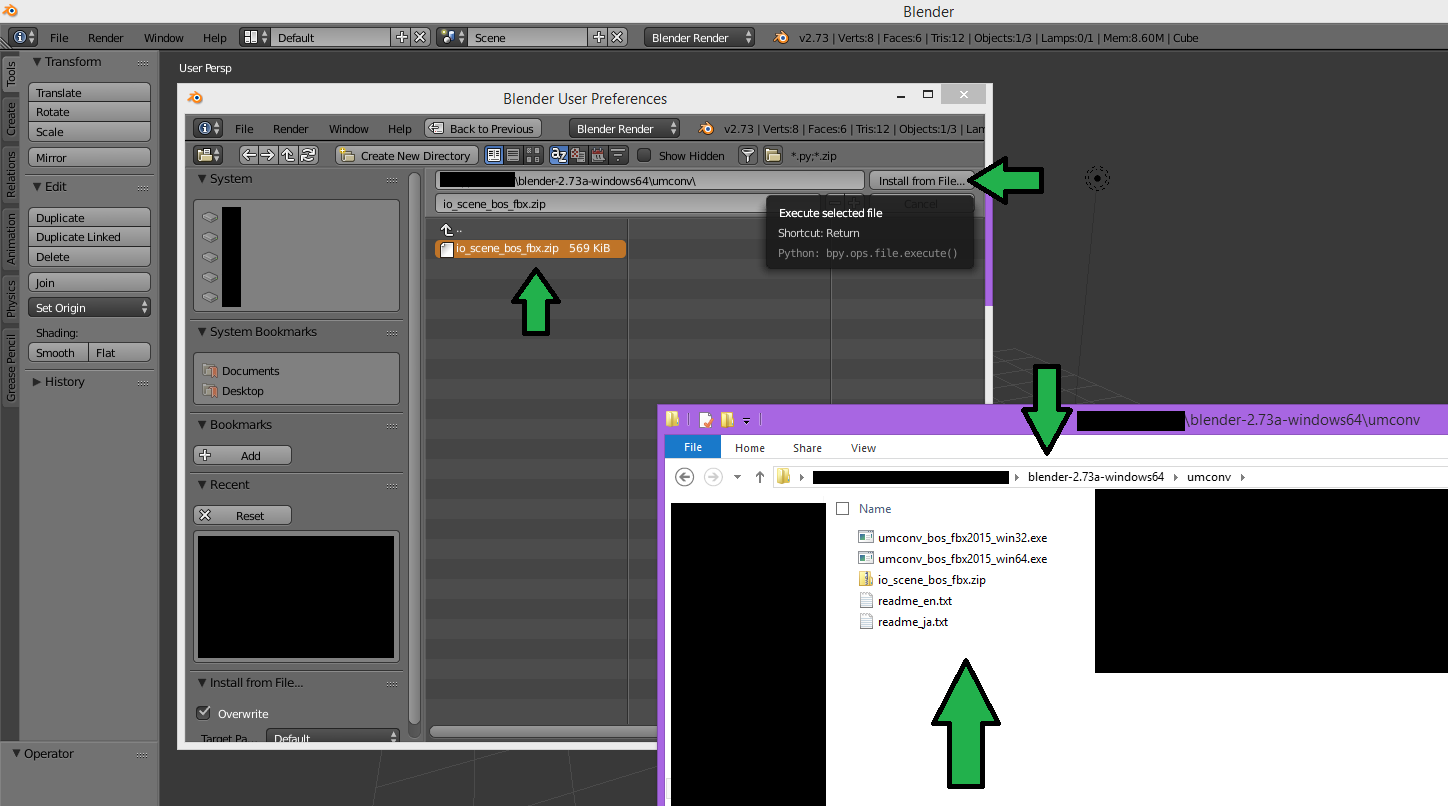This screenshot has width=1448, height=806.
Task: Enable Show Hidden checkbox
Action: [644, 155]
